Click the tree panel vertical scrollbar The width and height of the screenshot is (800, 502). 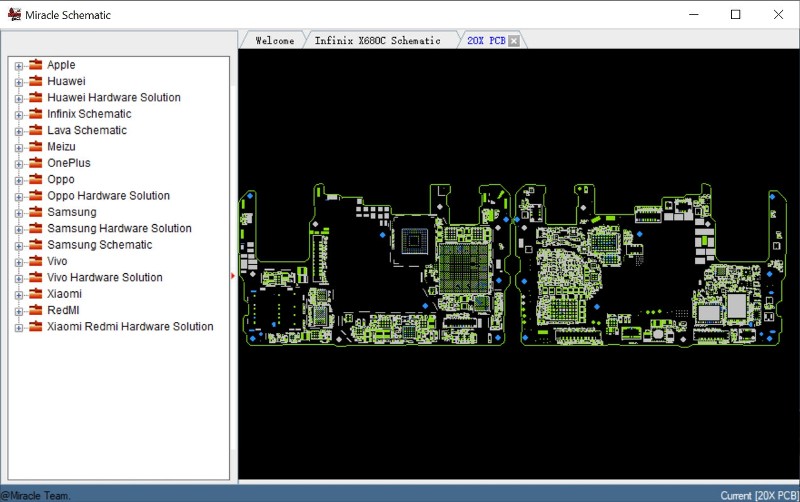[234, 268]
